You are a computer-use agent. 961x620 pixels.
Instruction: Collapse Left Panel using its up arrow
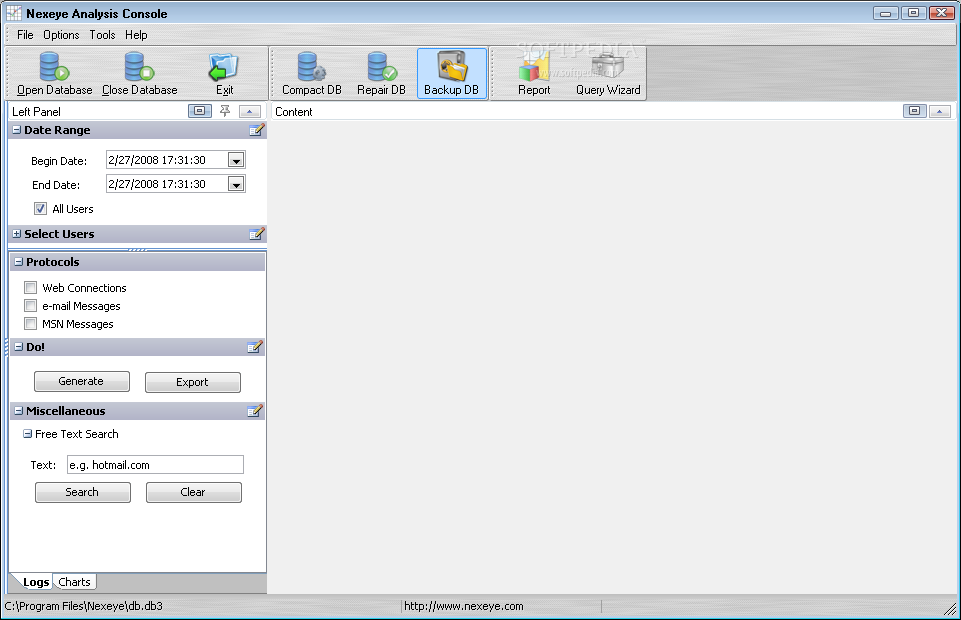[x=249, y=111]
